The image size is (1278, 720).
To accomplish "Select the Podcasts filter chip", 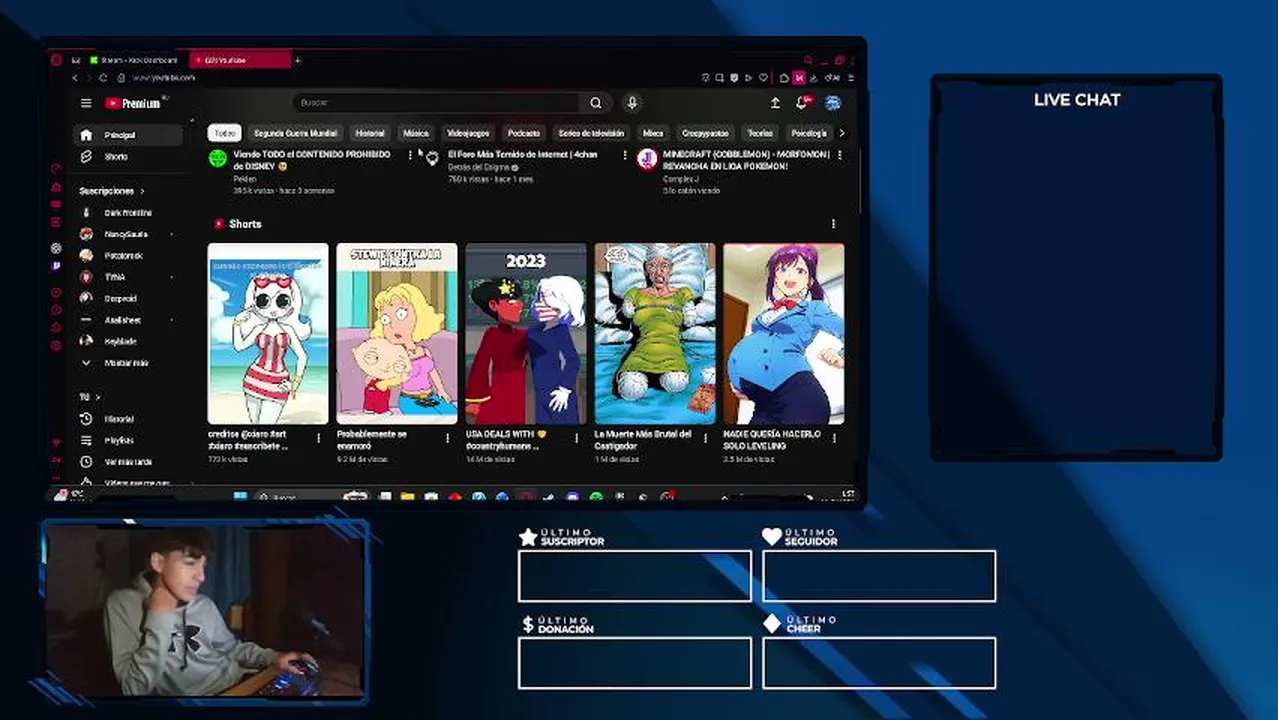I will [x=524, y=133].
